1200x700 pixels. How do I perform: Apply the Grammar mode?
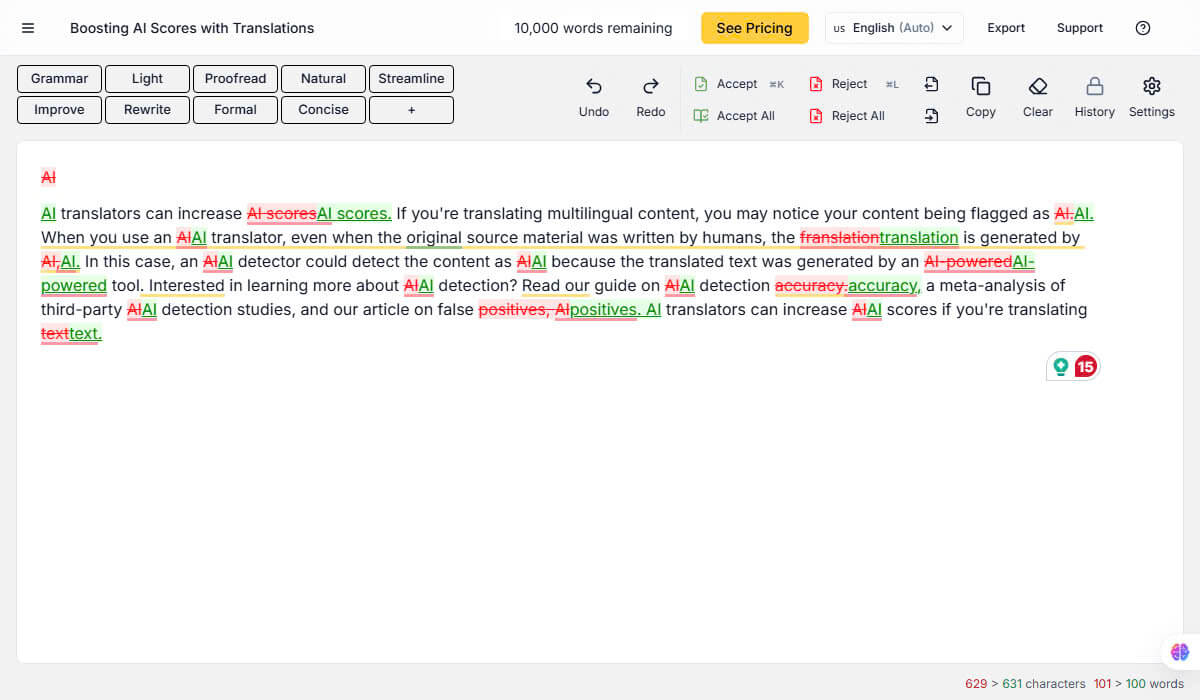click(x=60, y=79)
